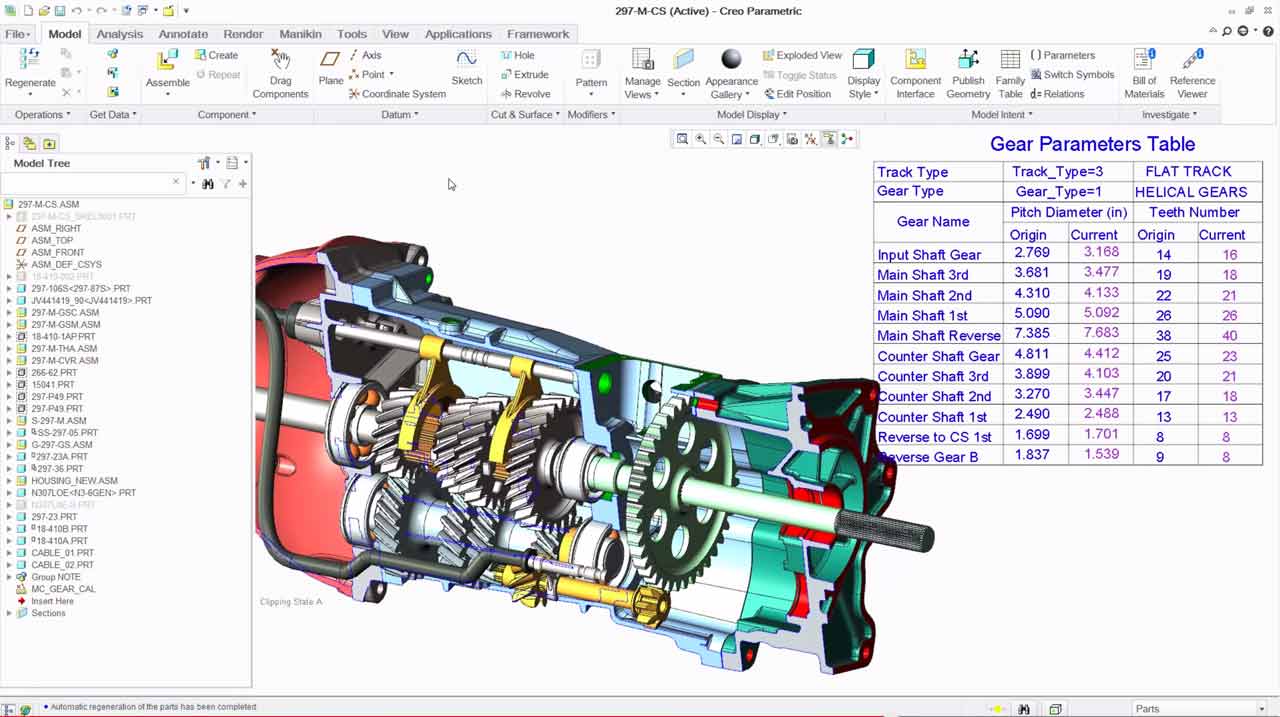The image size is (1280, 717).
Task: Select the Drag Components tool
Action: pos(280,74)
